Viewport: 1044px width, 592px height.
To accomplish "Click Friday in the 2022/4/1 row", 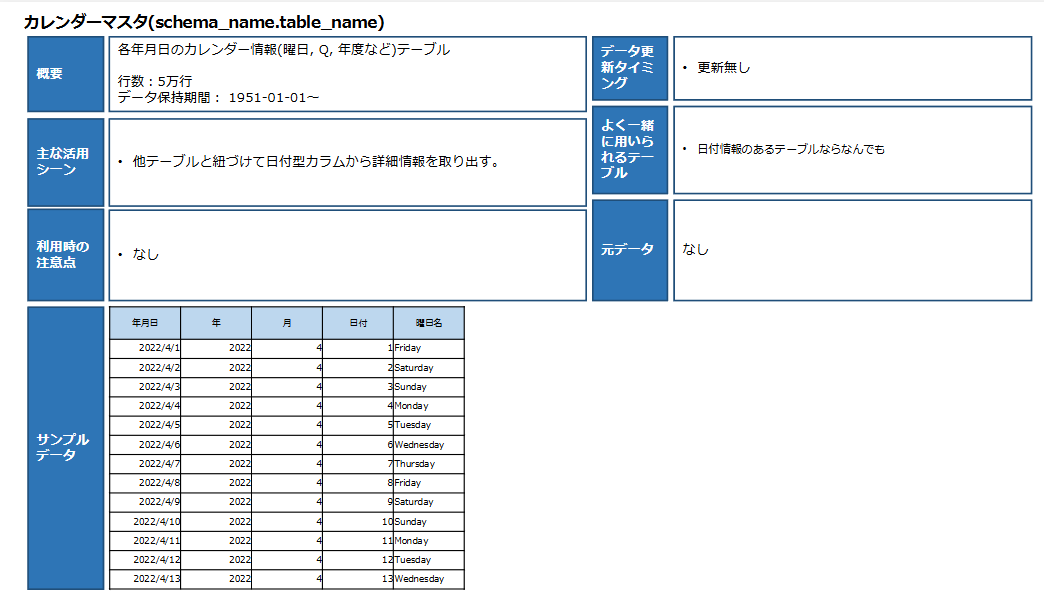I will click(429, 348).
